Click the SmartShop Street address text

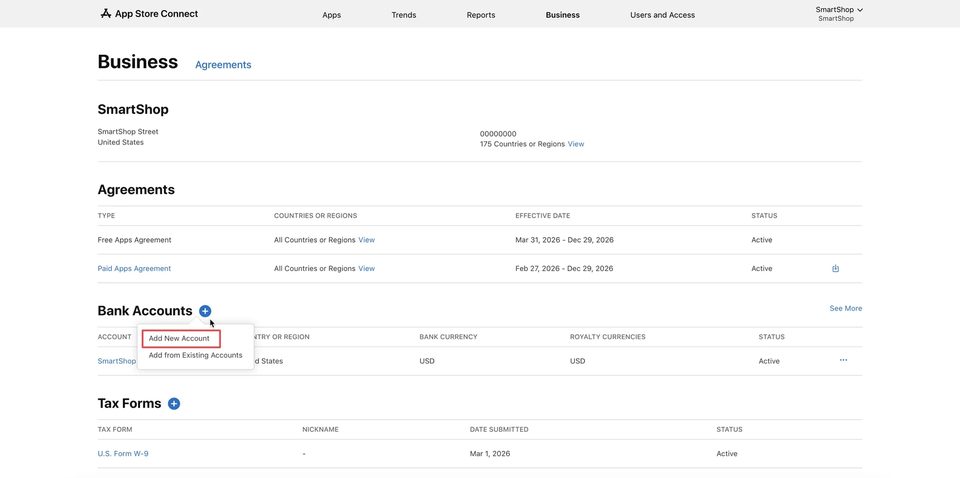128,132
